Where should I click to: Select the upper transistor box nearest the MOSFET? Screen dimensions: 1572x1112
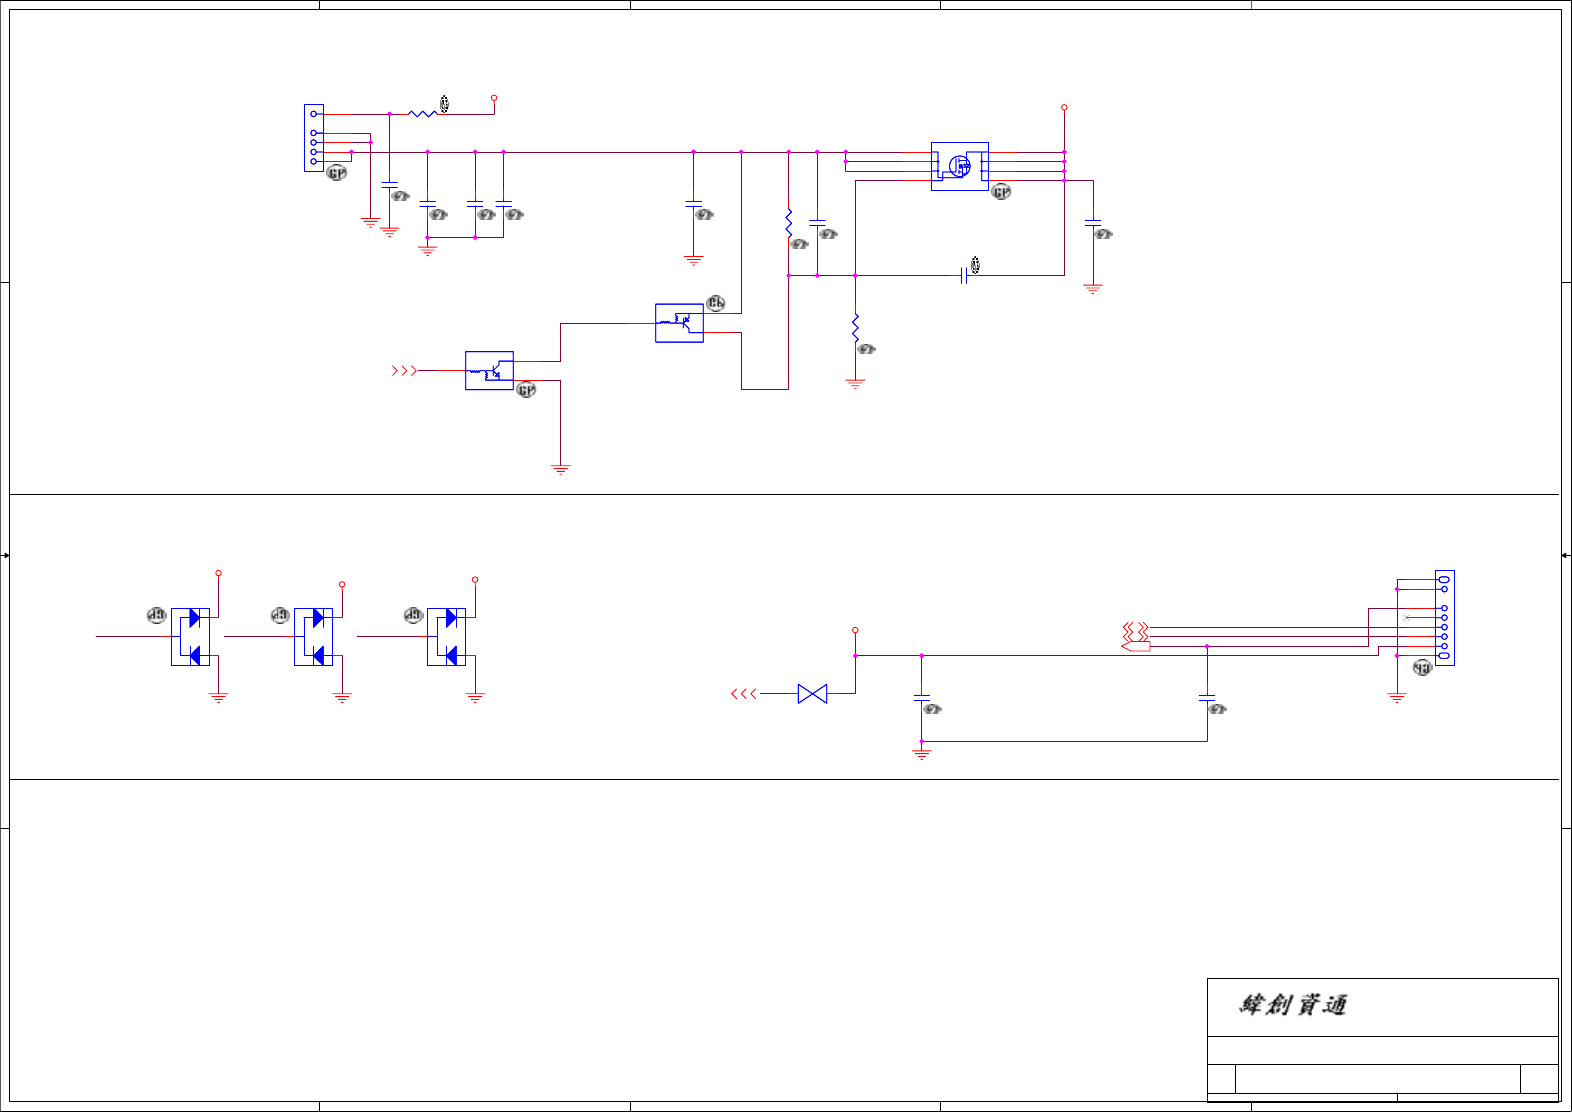point(679,323)
